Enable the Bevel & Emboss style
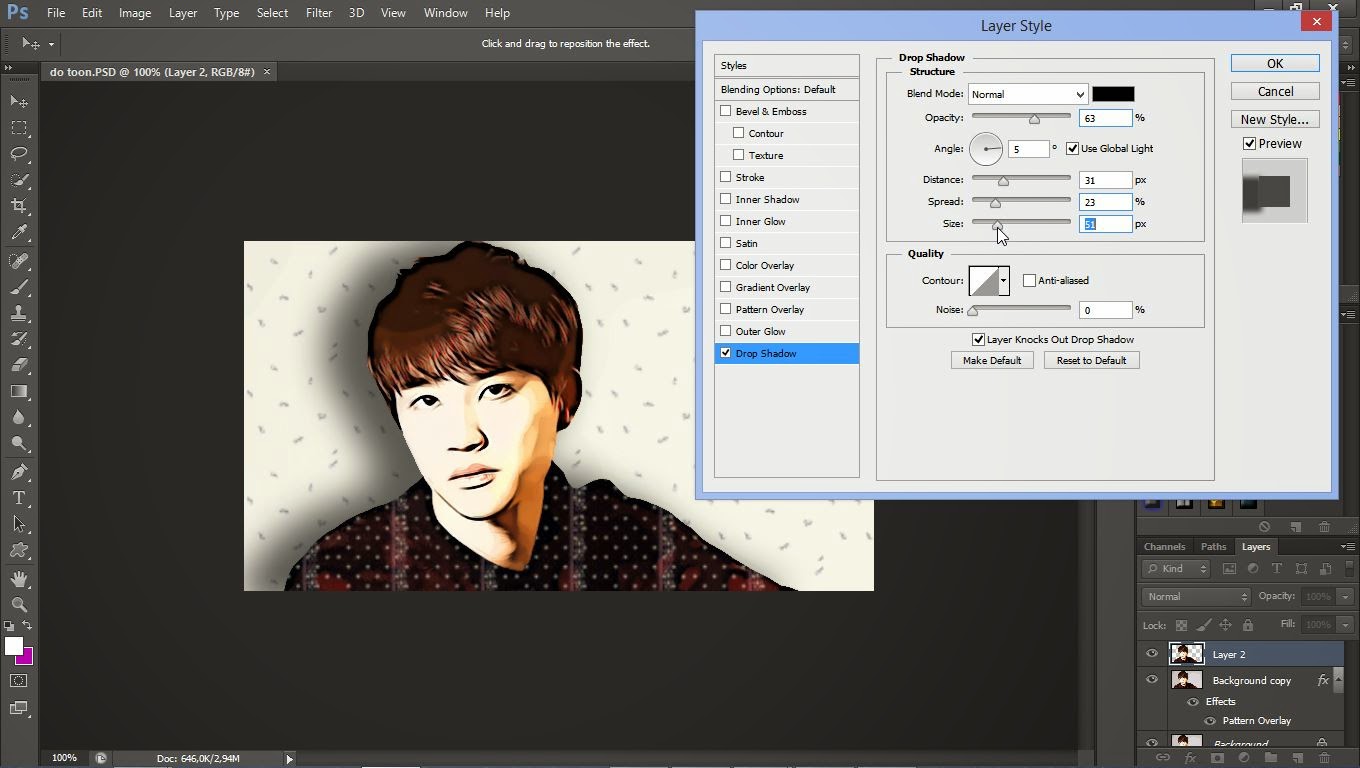Viewport: 1360px width, 768px height. pyautogui.click(x=726, y=111)
